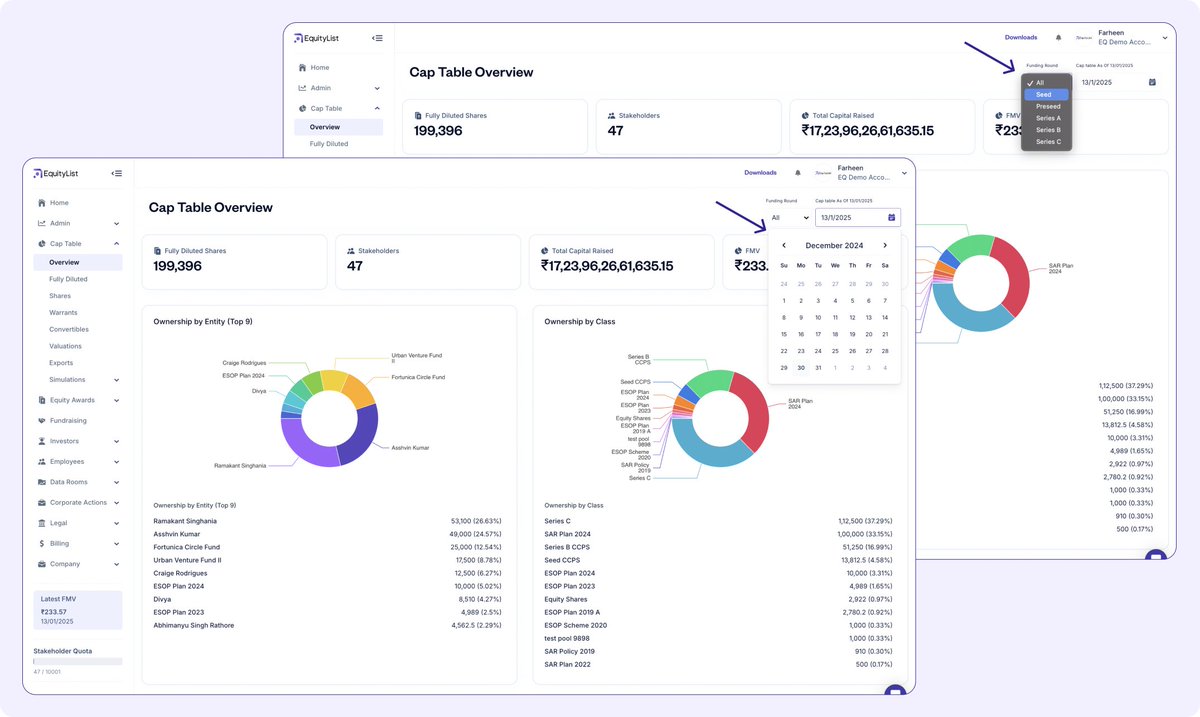1200x717 pixels.
Task: Select day 30 in the December calendar
Action: click(x=801, y=368)
